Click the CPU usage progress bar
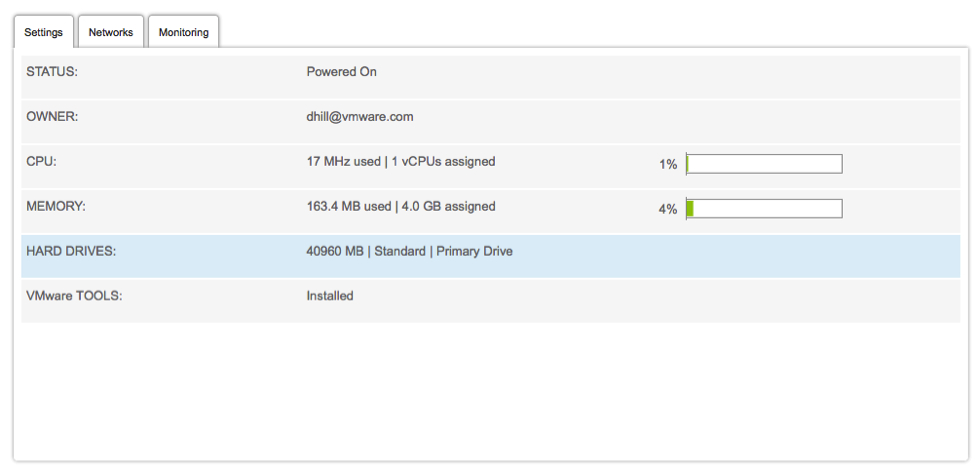The image size is (978, 472). [x=764, y=164]
